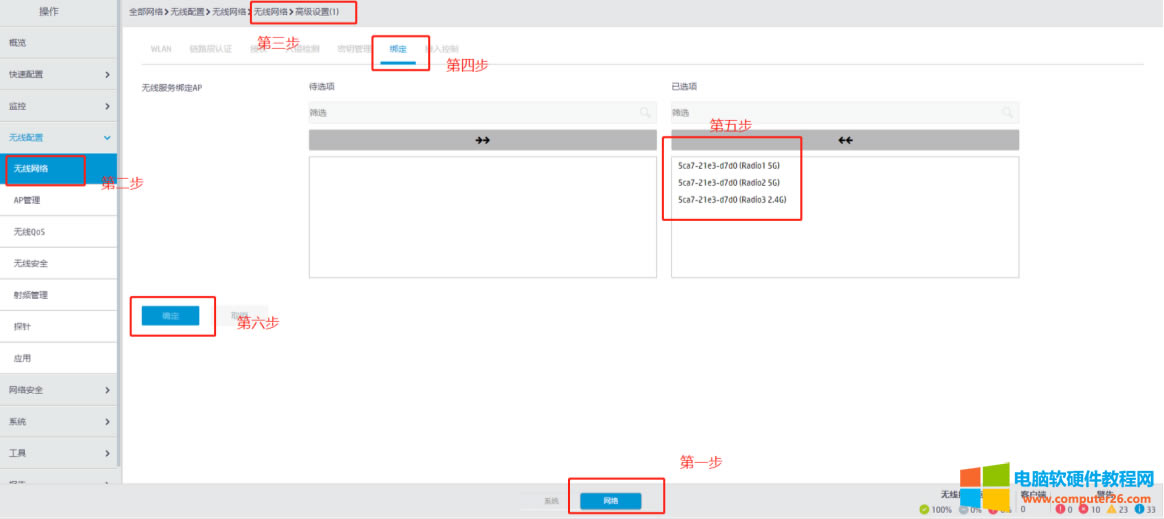
Task: Open 射频管理 in the sidebar
Action: point(58,295)
